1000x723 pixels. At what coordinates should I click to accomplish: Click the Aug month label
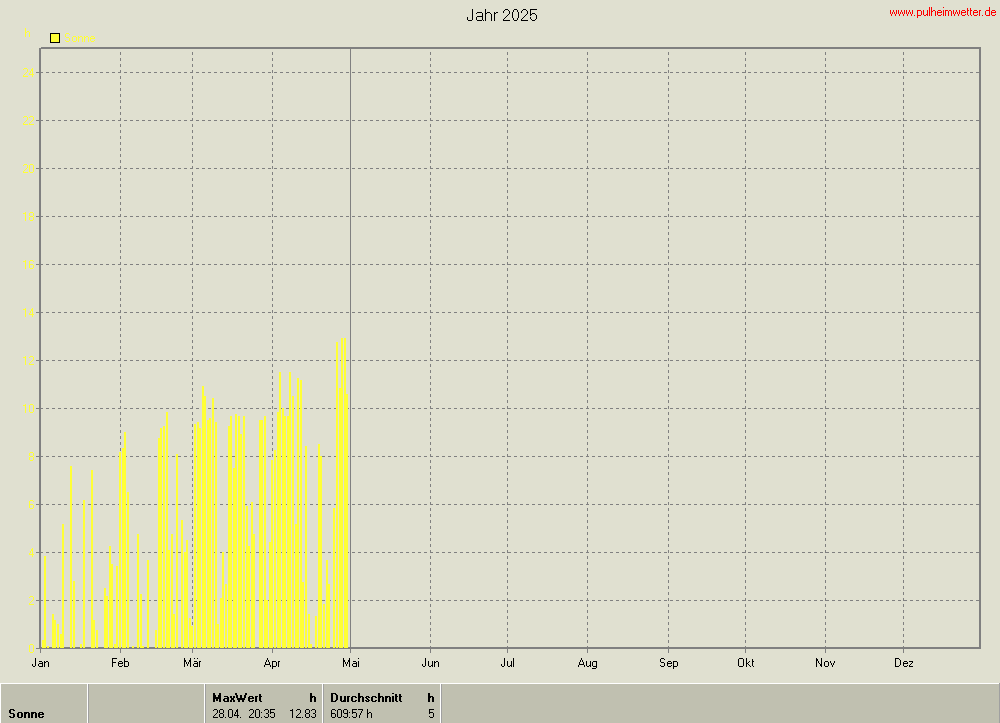[587, 663]
